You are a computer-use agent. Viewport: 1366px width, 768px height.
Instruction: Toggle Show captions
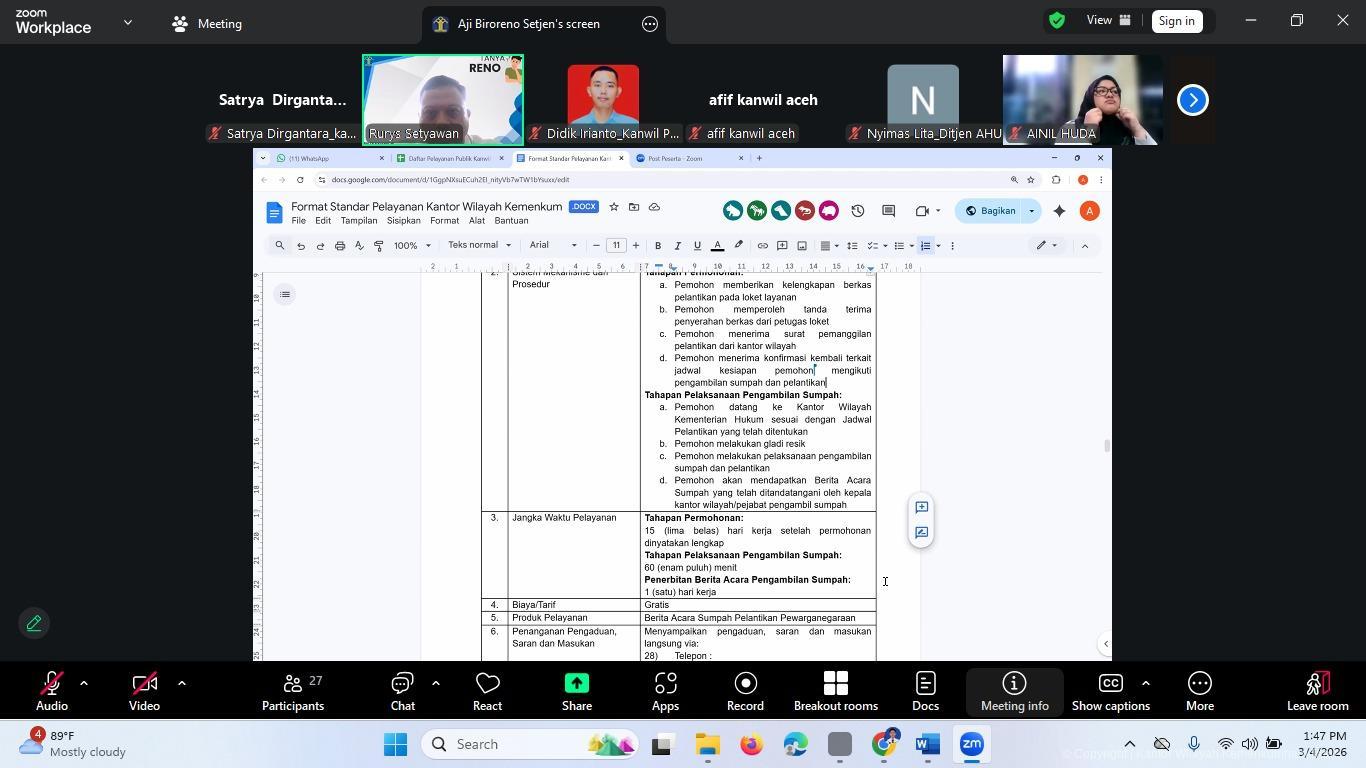(x=1110, y=691)
